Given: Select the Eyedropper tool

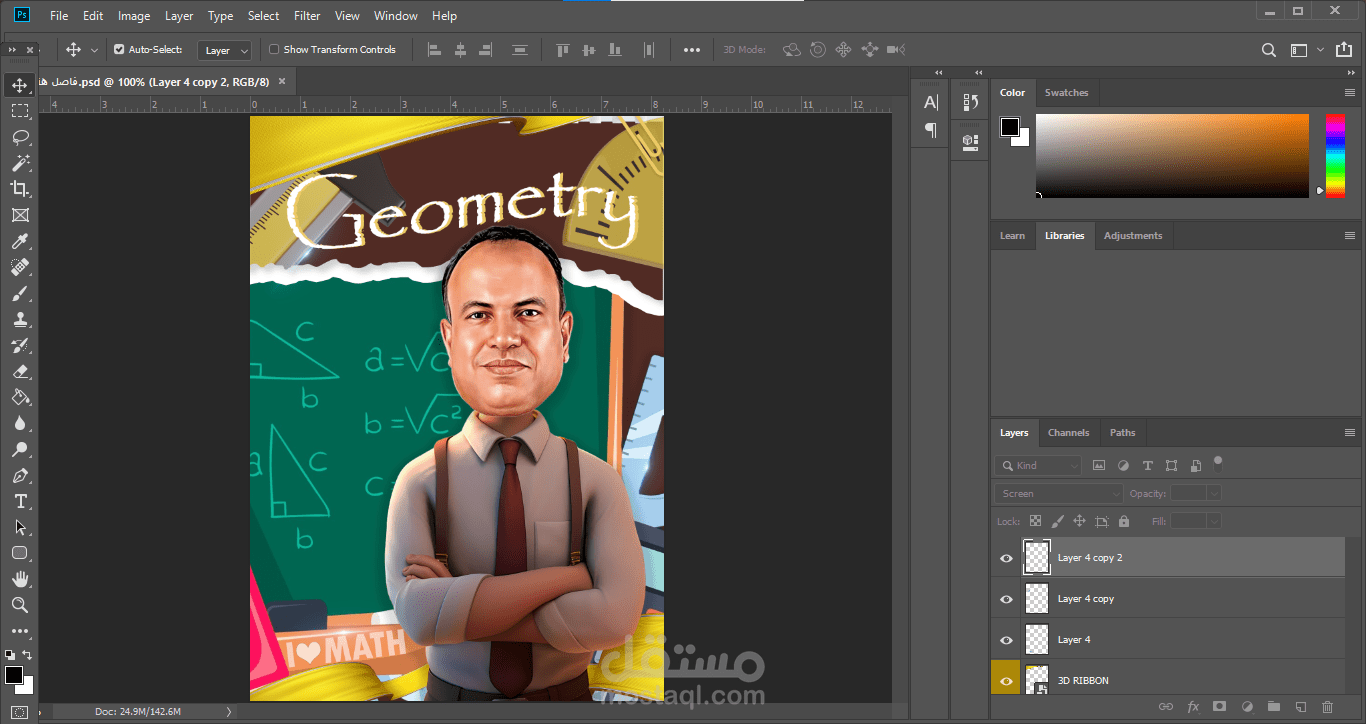Looking at the screenshot, I should pos(20,241).
